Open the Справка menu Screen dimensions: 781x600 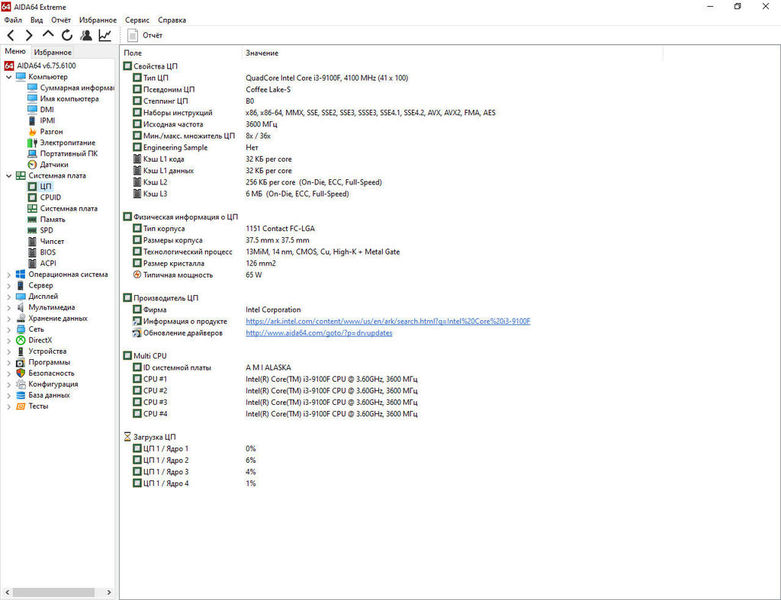(x=172, y=20)
